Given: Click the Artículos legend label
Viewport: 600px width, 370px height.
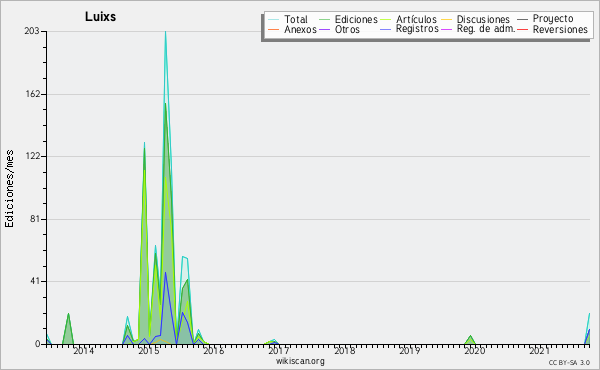Looking at the screenshot, I should [416, 19].
